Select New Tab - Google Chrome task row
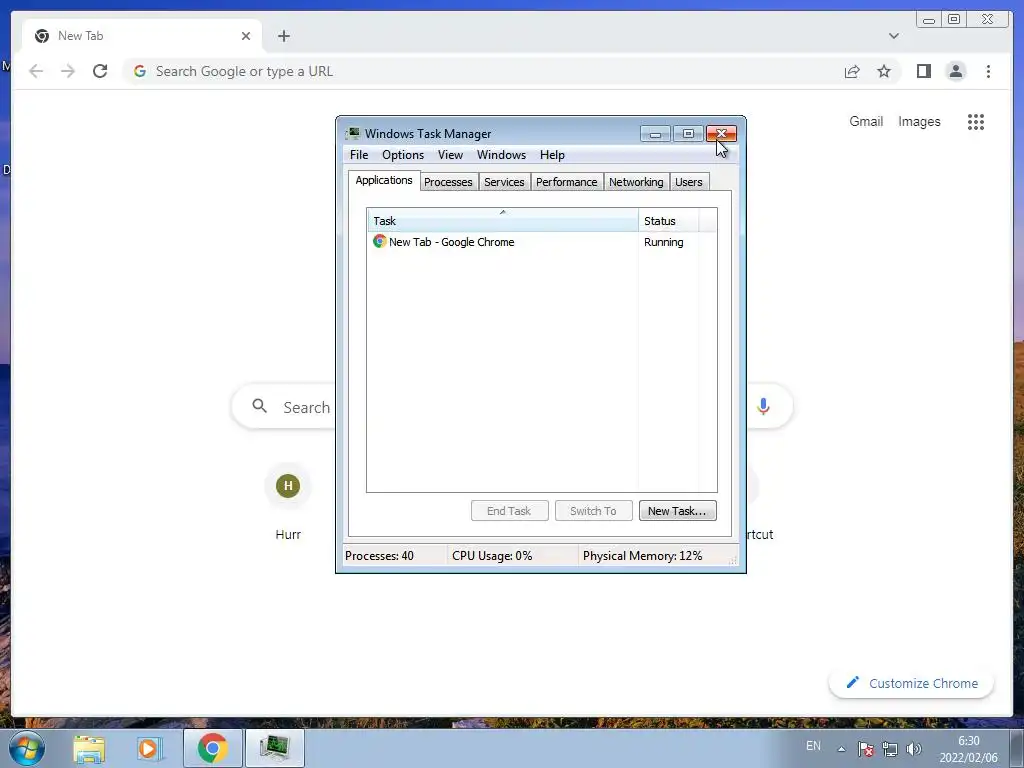The image size is (1024, 768). click(541, 242)
